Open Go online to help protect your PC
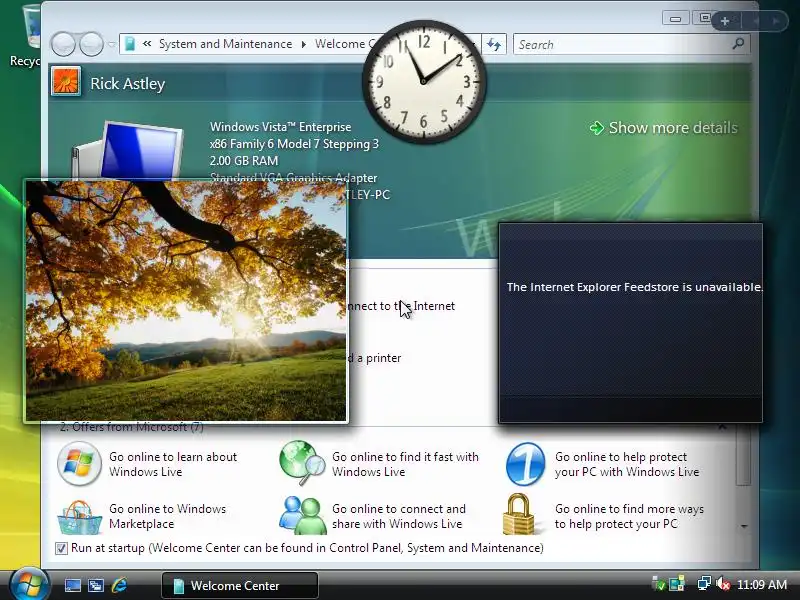Image resolution: width=800 pixels, height=600 pixels. pos(627,464)
